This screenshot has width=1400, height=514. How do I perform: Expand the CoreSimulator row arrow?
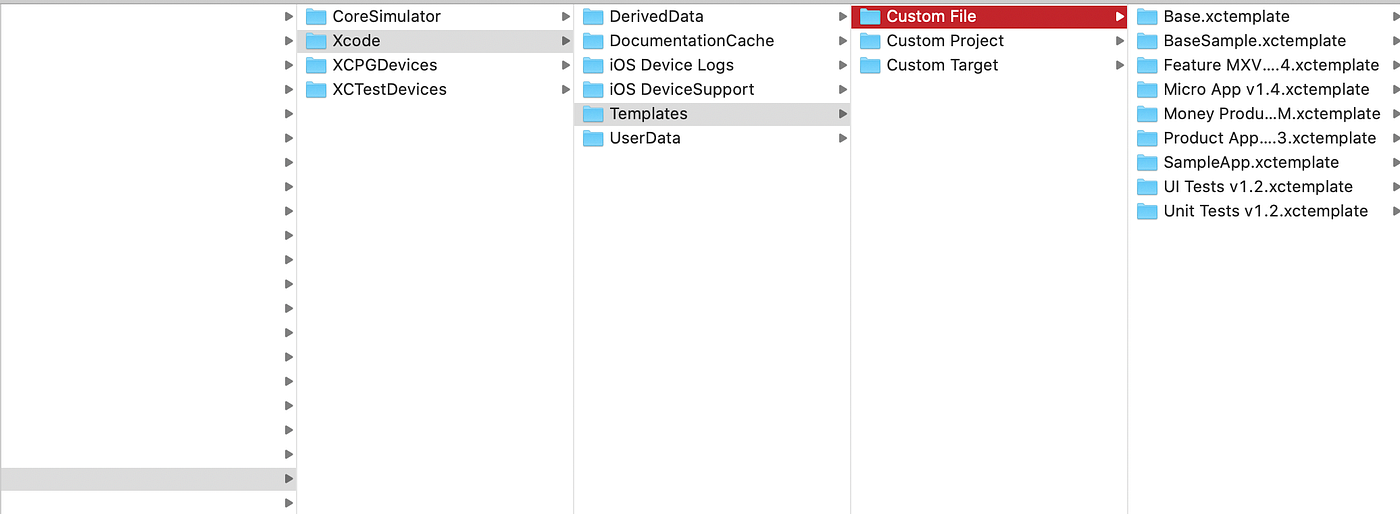pyautogui.click(x=566, y=17)
